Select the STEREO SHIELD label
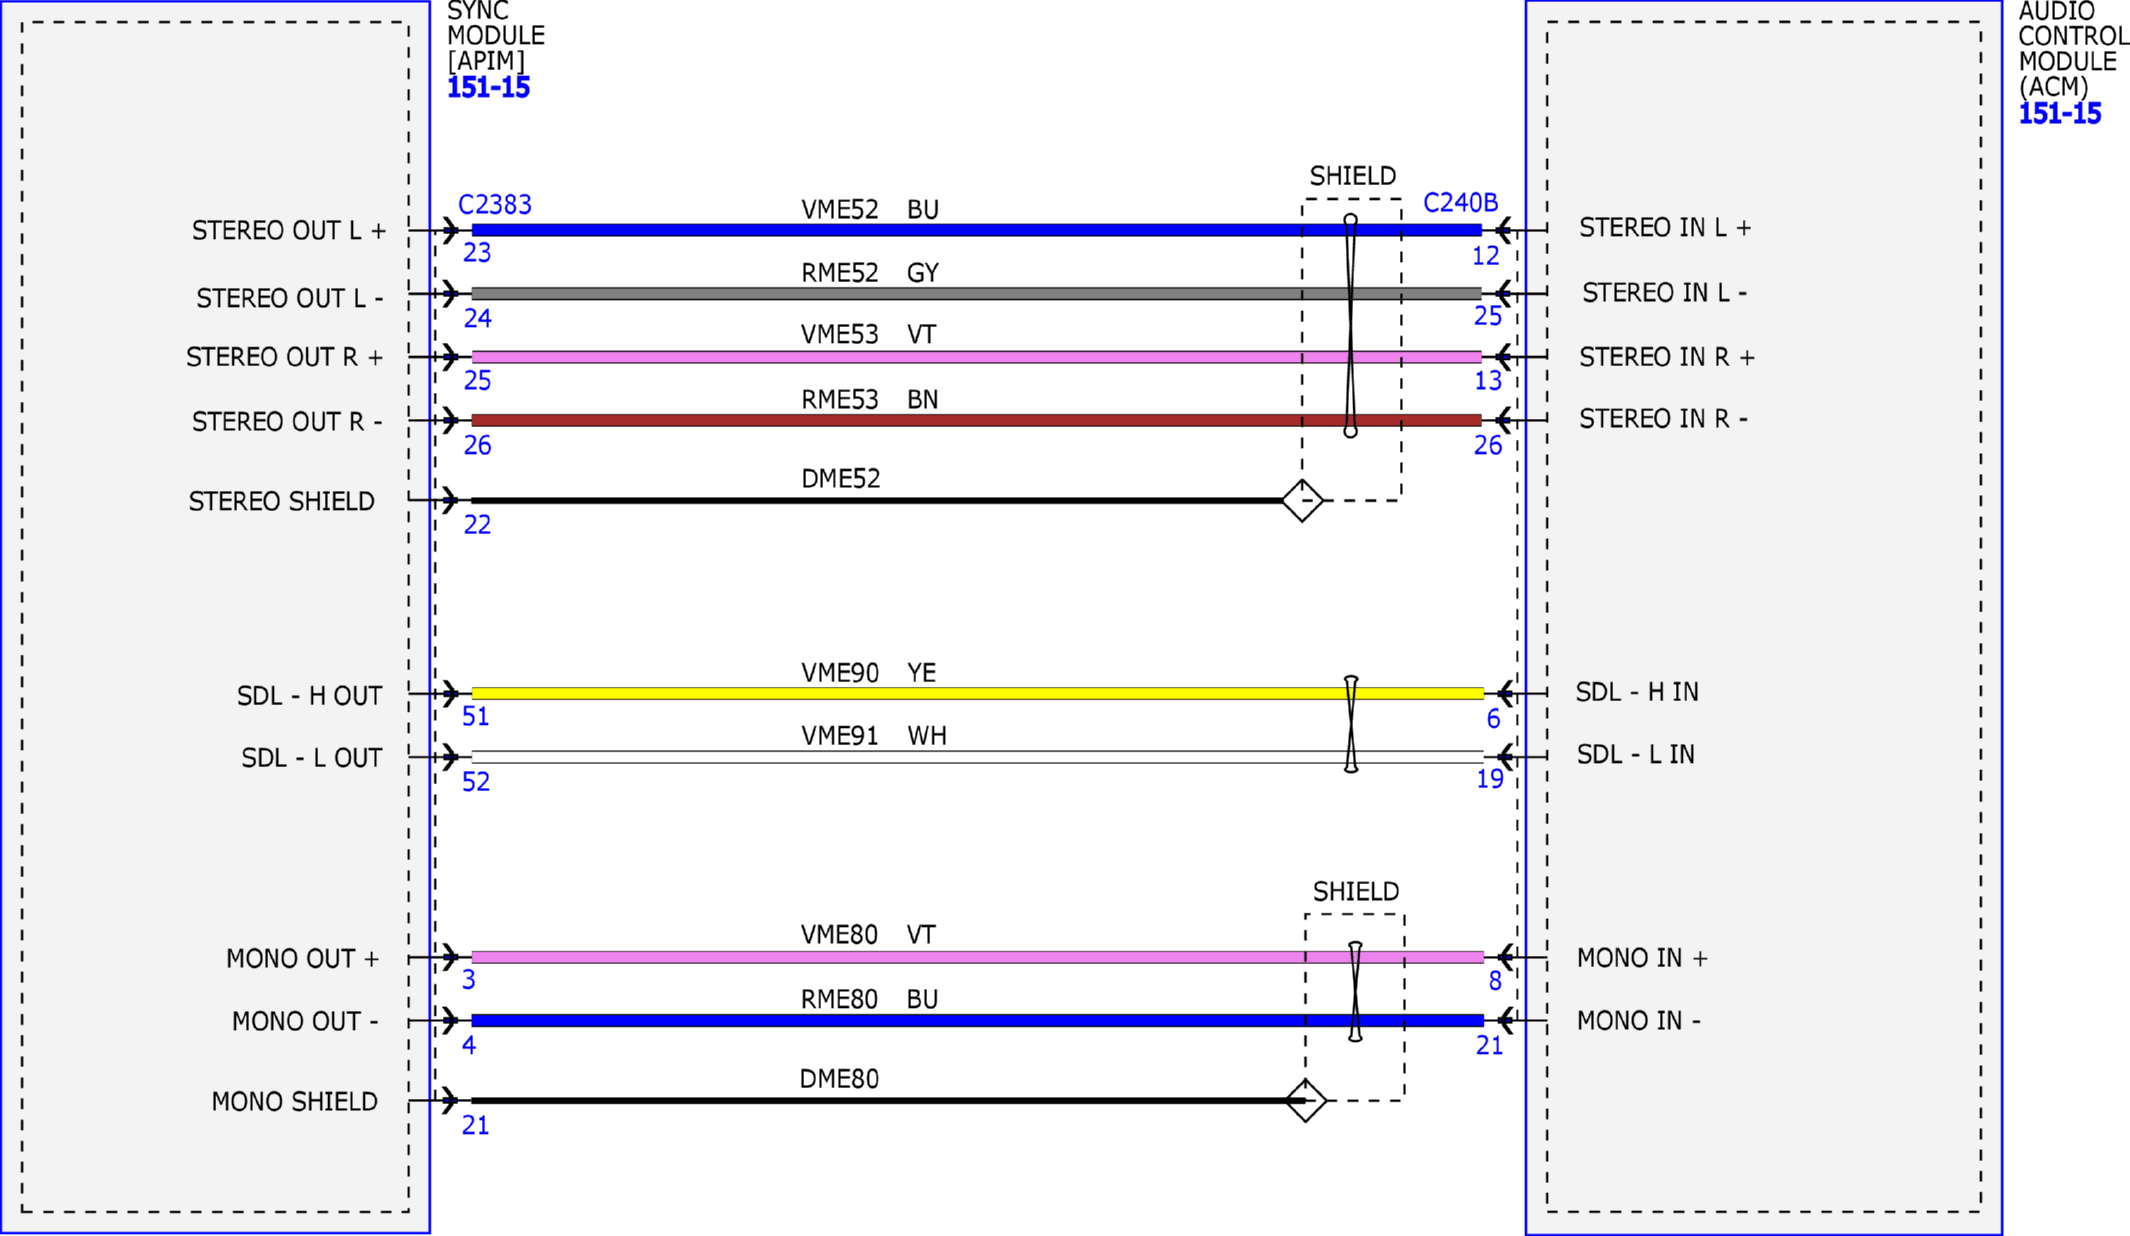Image resolution: width=2130 pixels, height=1236 pixels. point(282,501)
